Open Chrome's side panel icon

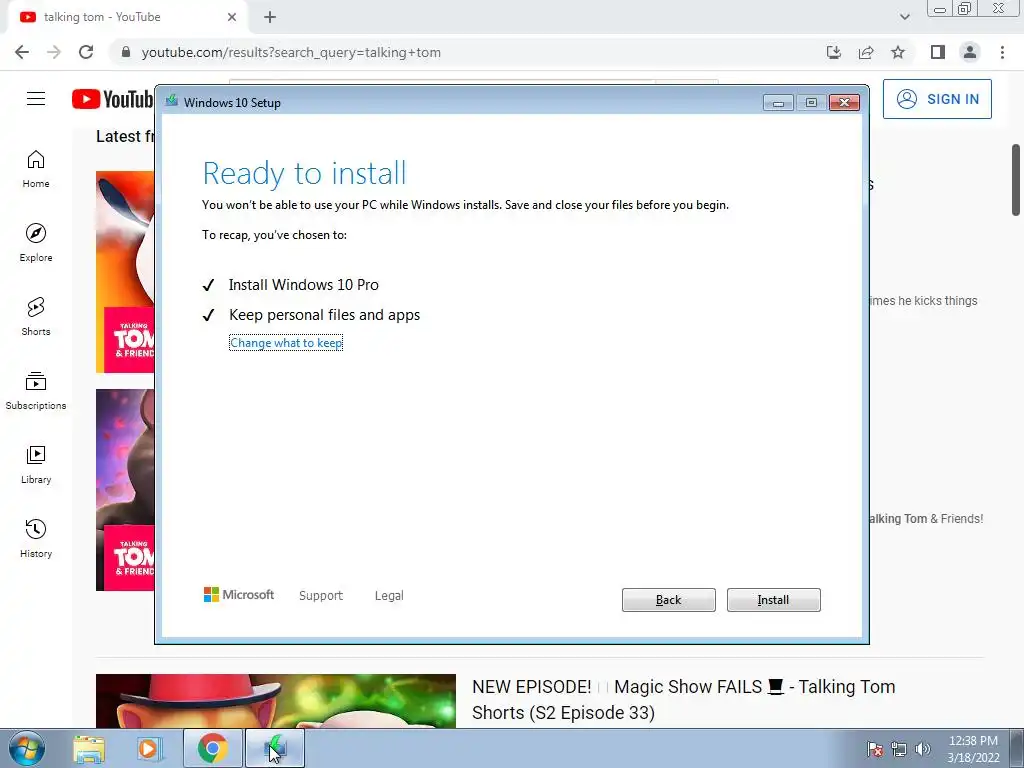click(938, 52)
